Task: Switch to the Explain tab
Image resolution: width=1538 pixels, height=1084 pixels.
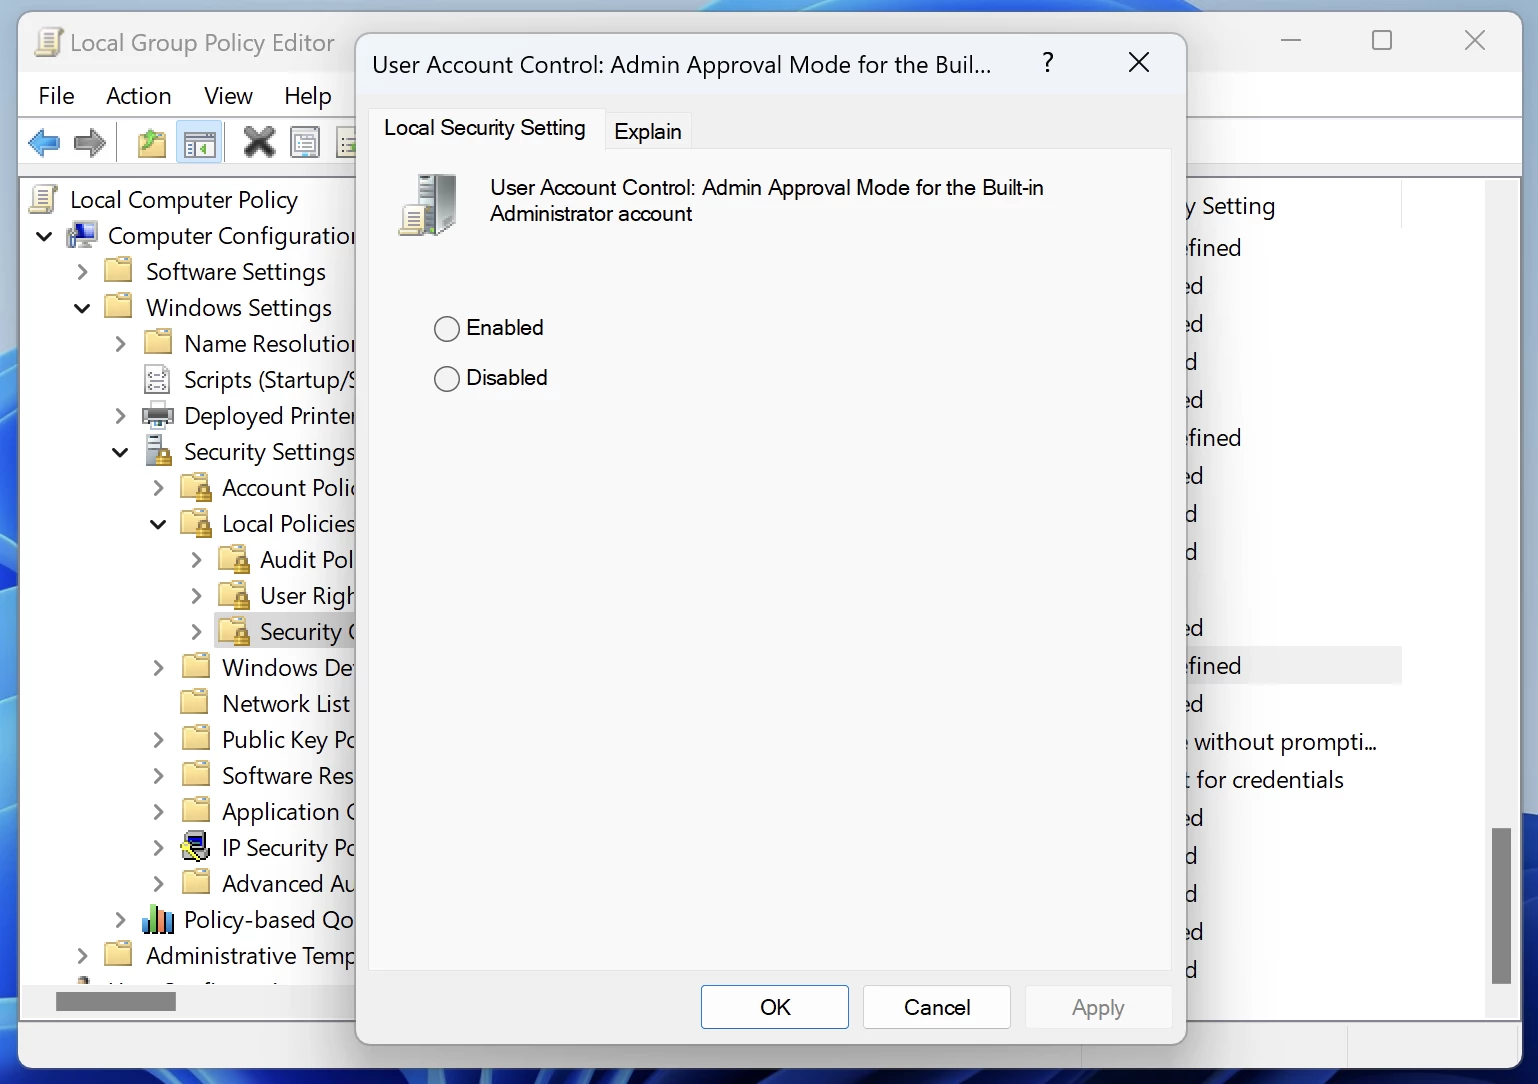Action: point(647,131)
